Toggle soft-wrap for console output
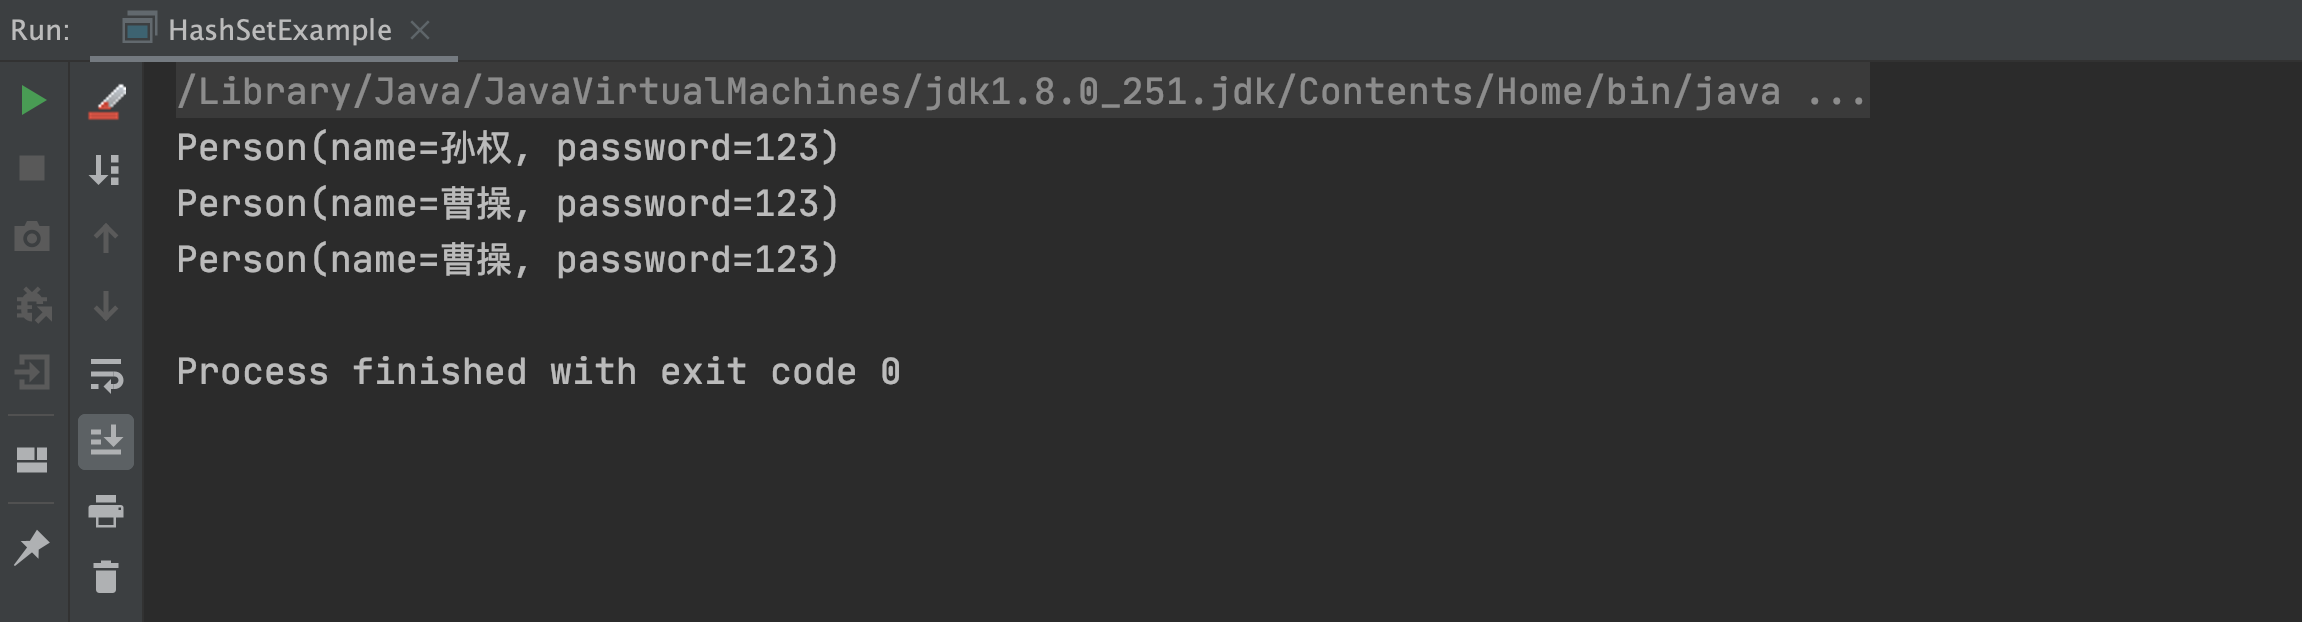The width and height of the screenshot is (2302, 622). click(x=106, y=374)
